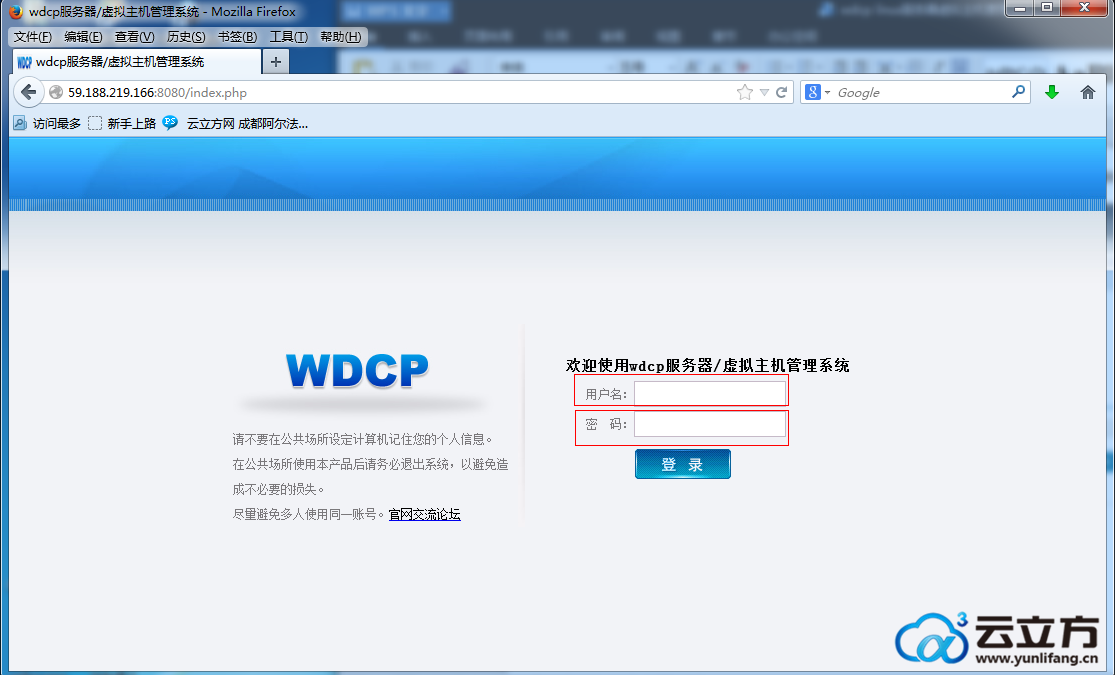Click the 访问最多 bookmark
The width and height of the screenshot is (1115, 675).
coord(48,123)
